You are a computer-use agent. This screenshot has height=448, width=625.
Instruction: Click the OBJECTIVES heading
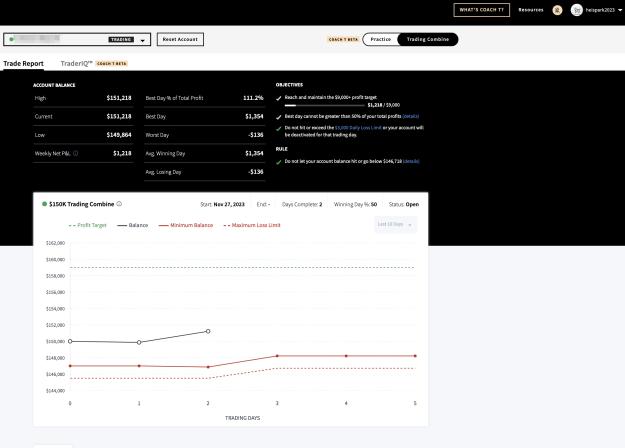tap(289, 85)
